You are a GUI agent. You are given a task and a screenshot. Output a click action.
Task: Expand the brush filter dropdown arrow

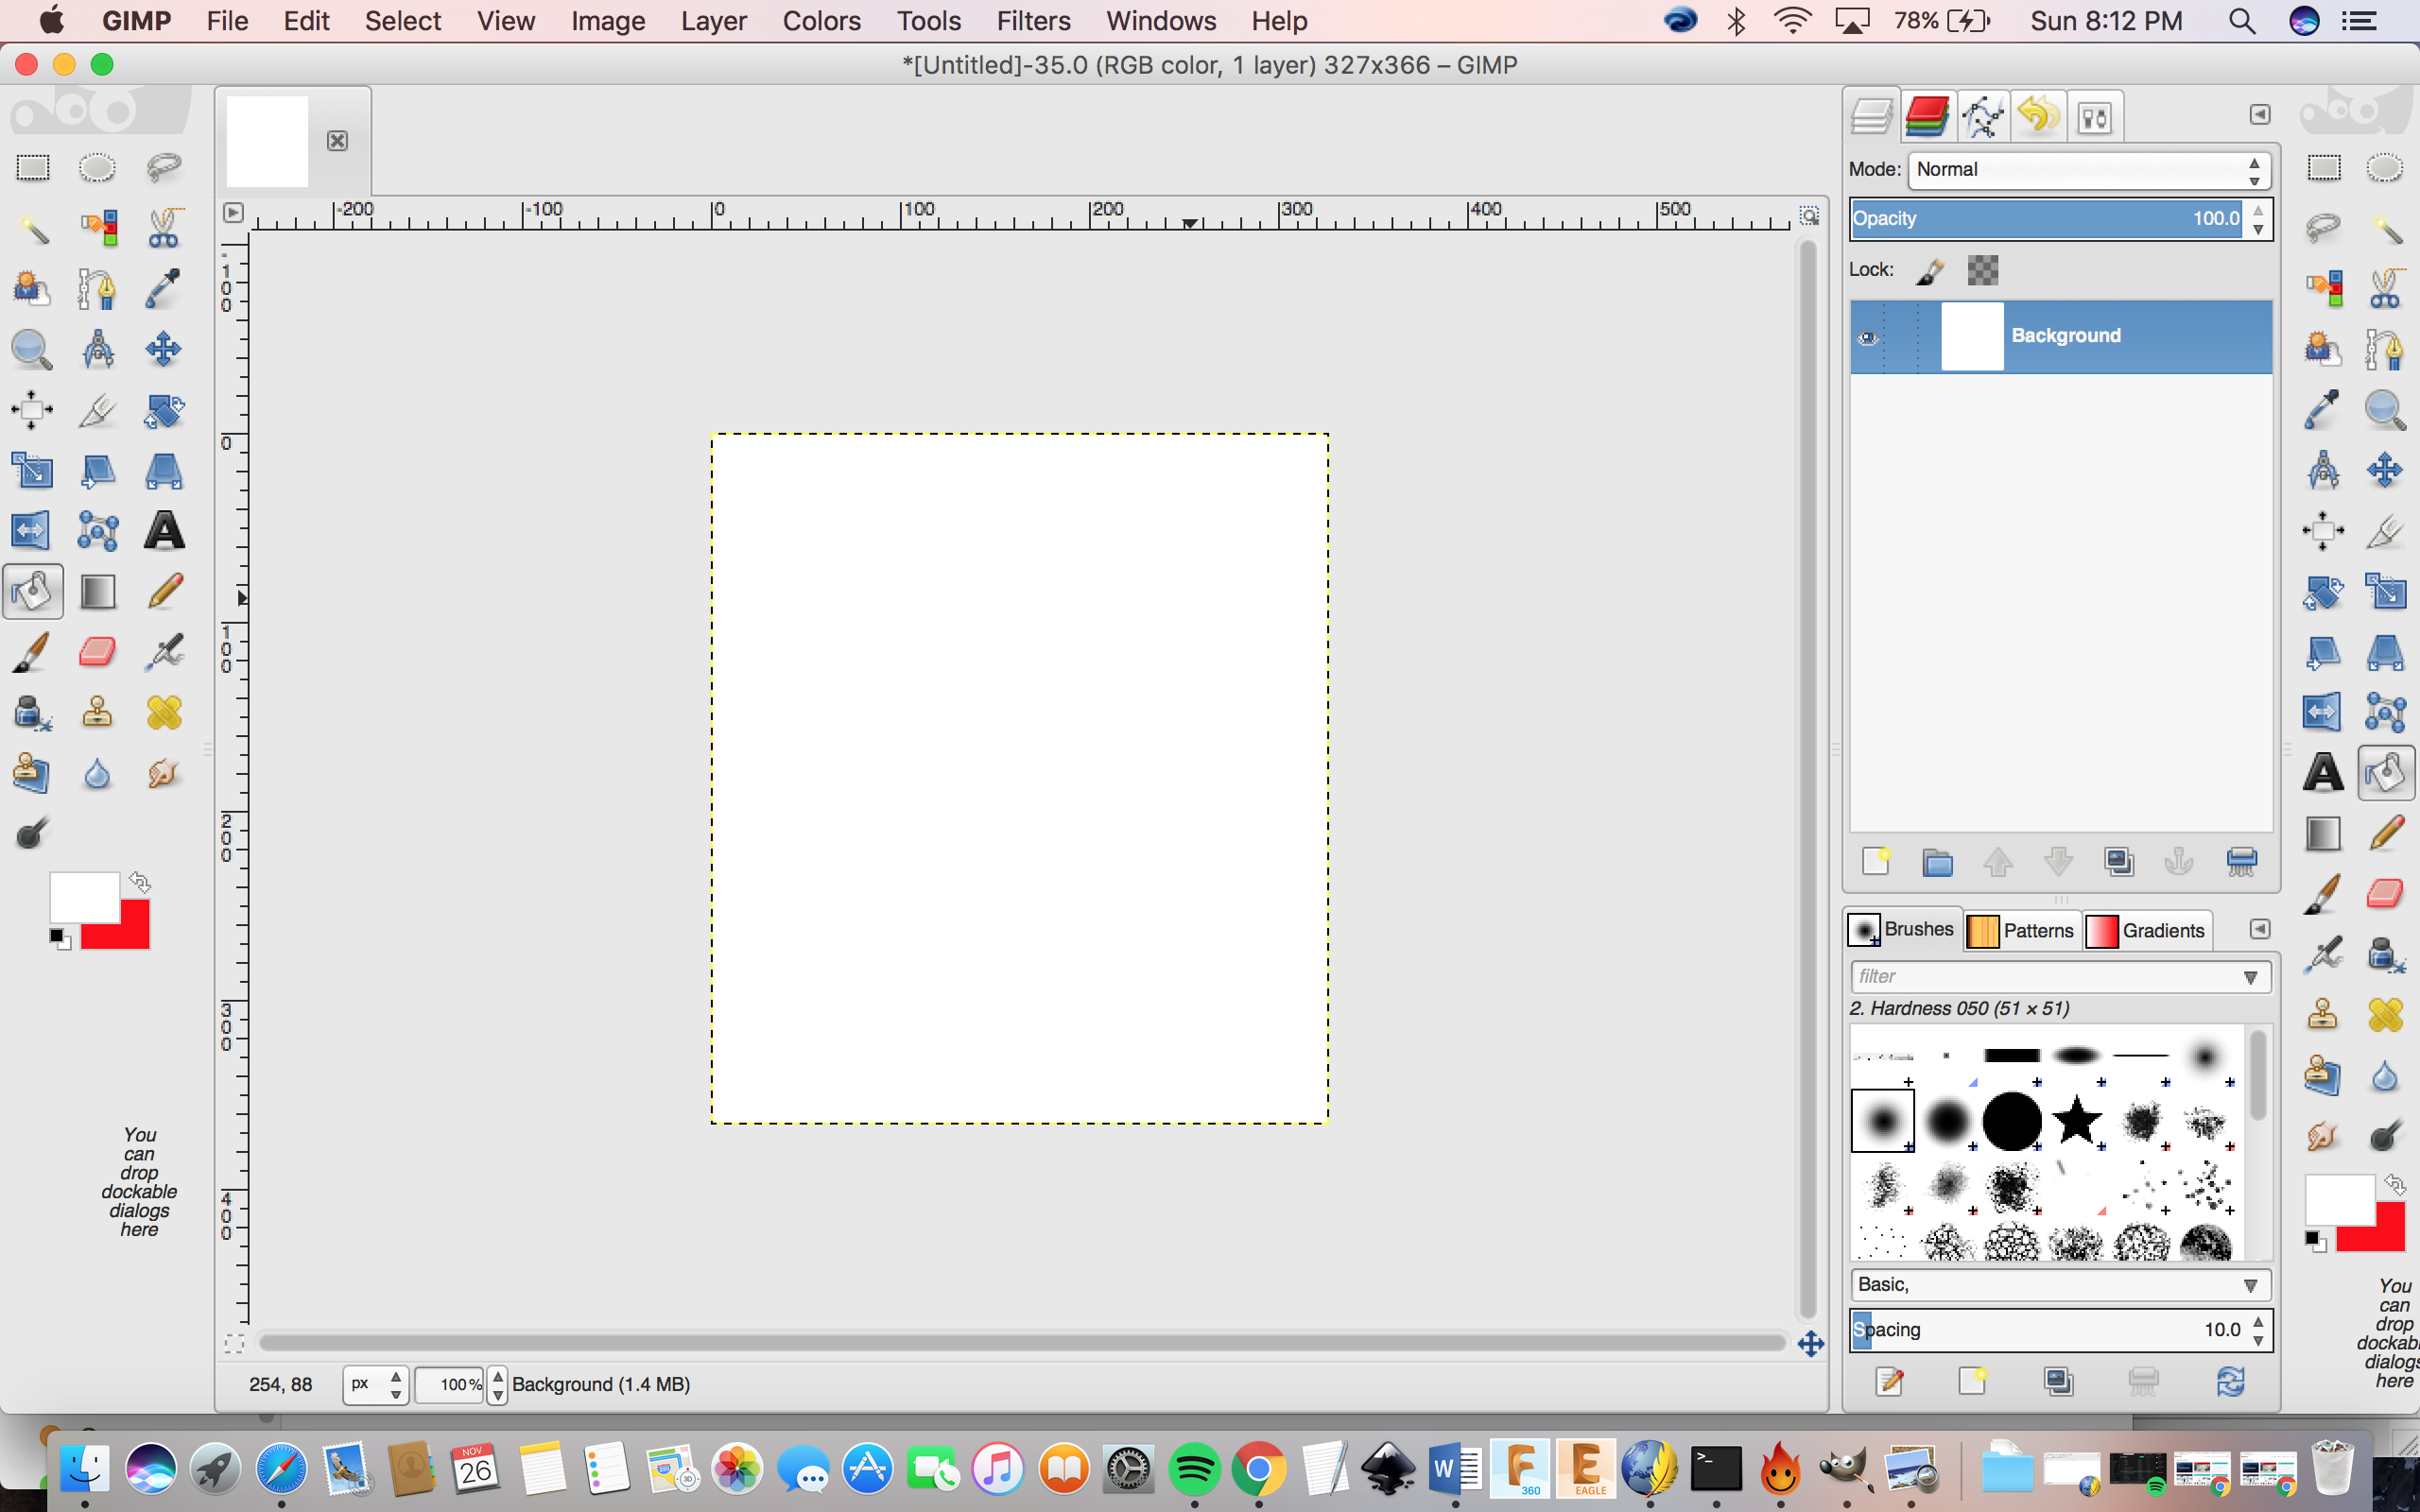(x=2250, y=977)
